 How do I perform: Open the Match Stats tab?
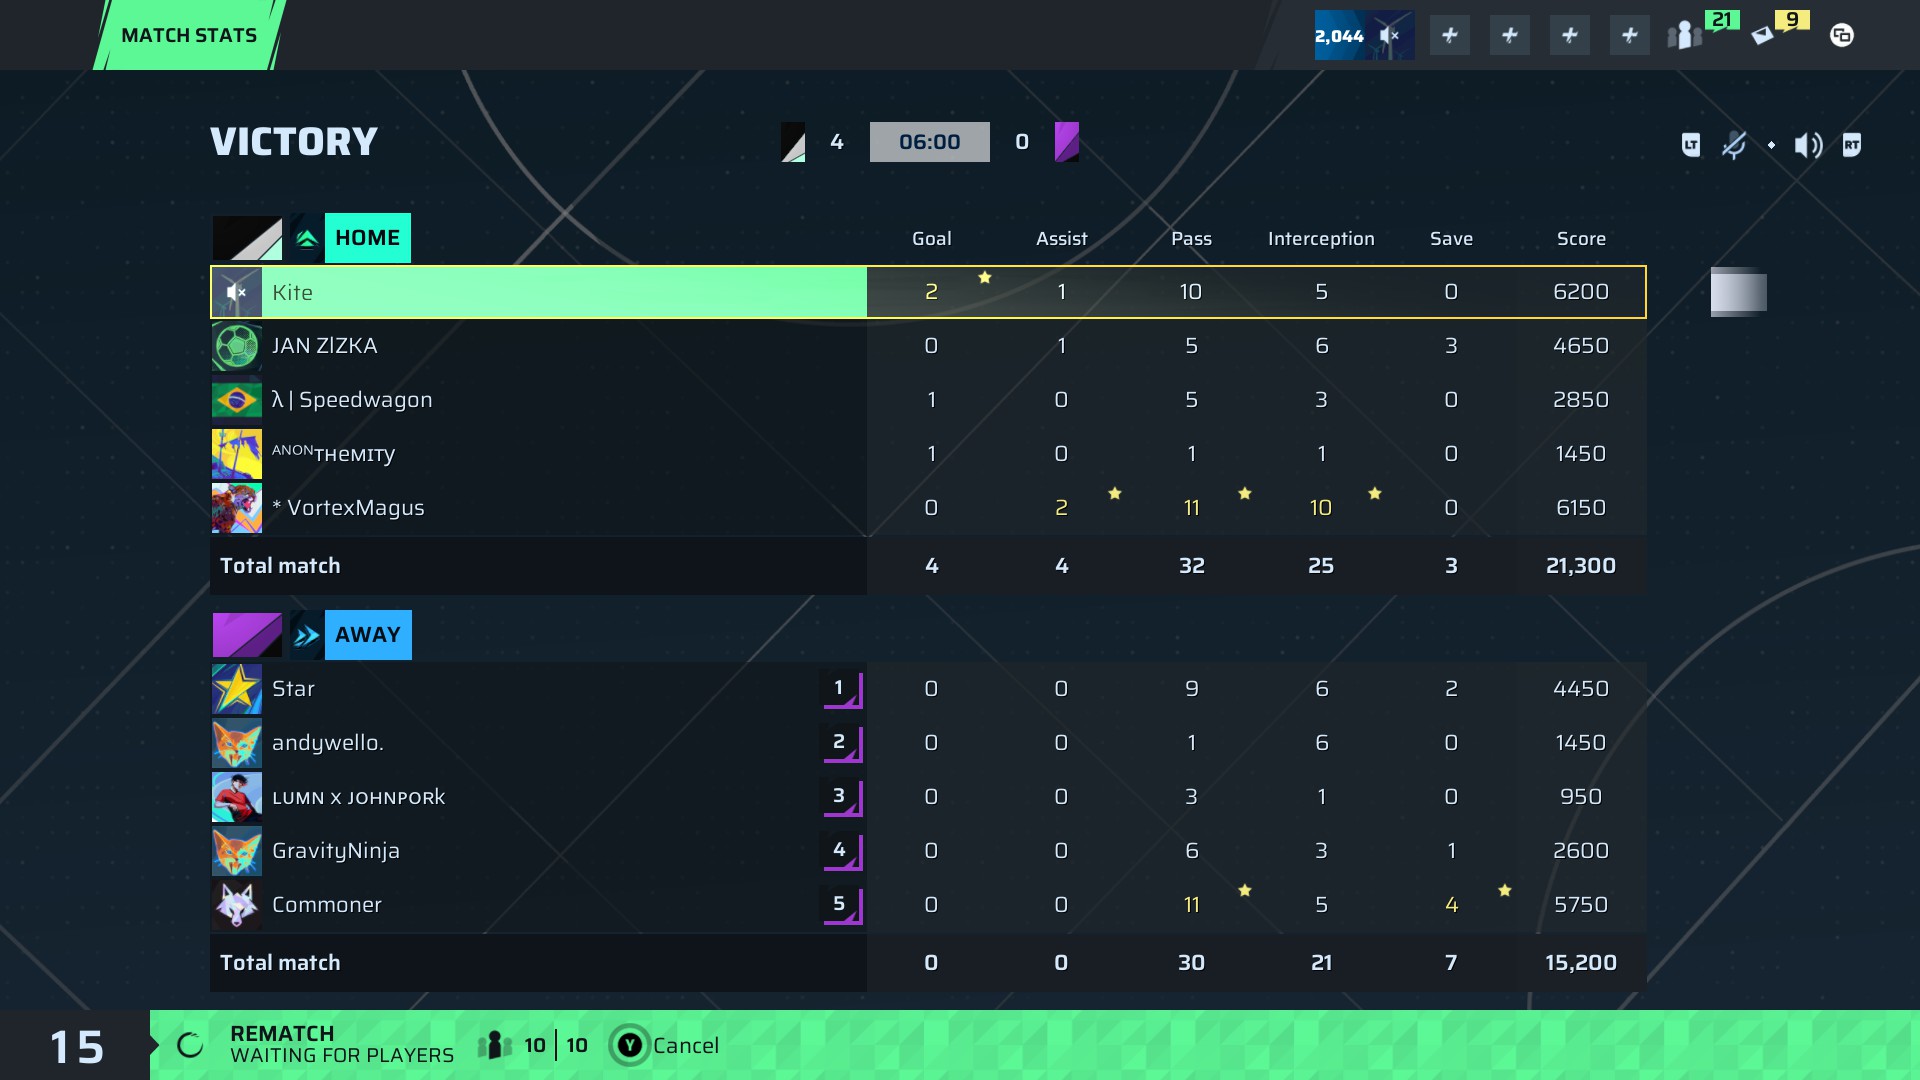tap(189, 35)
